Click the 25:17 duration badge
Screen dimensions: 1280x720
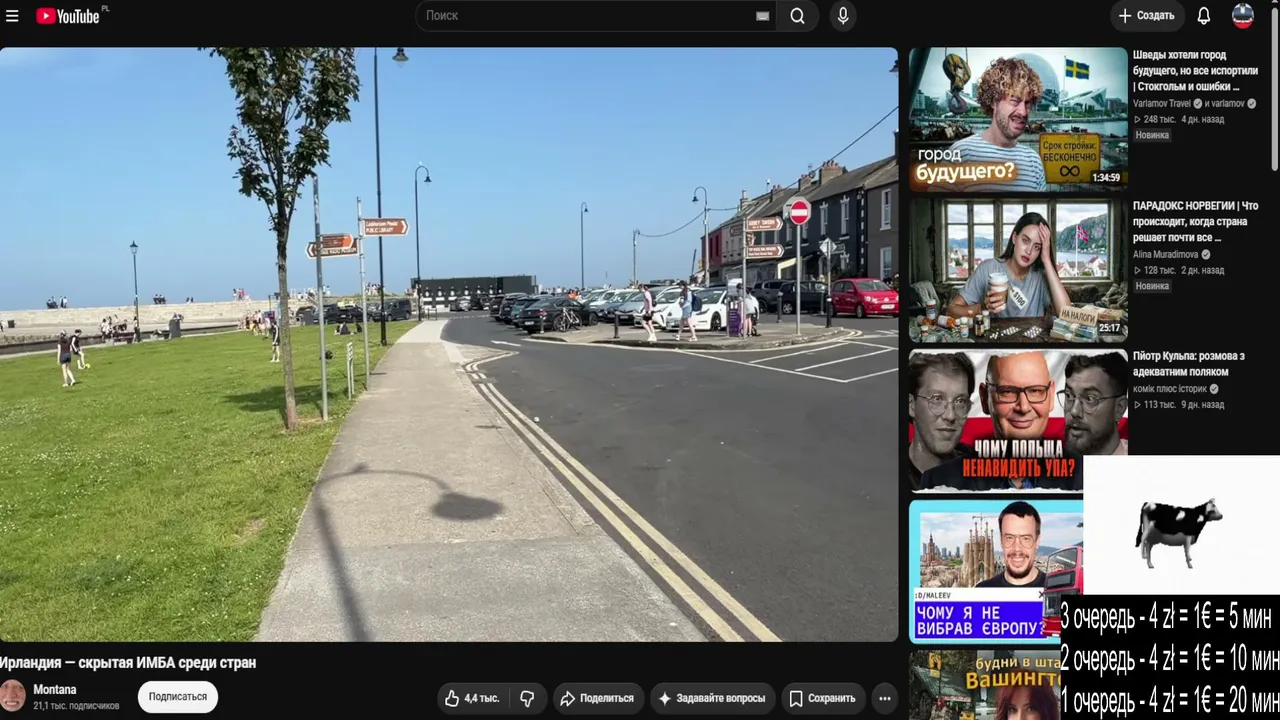coord(1109,328)
